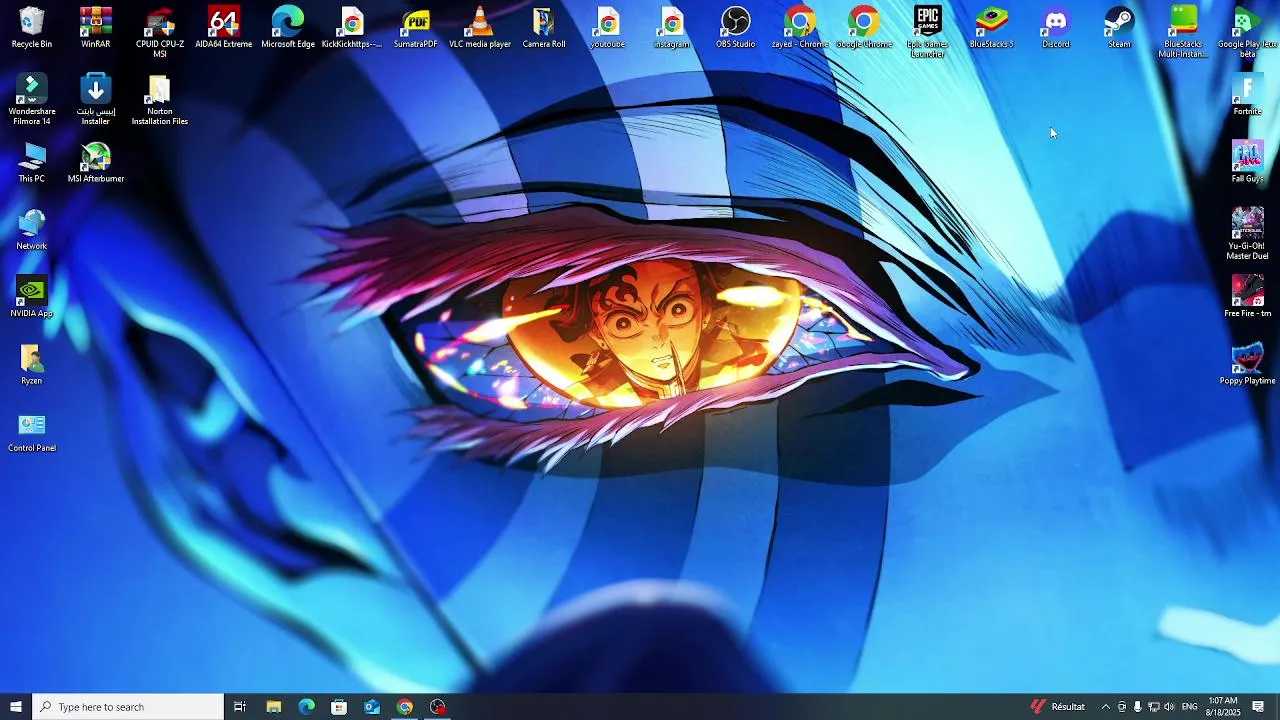Select the Network desktop icon
Viewport: 1280px width, 720px height.
[32, 229]
